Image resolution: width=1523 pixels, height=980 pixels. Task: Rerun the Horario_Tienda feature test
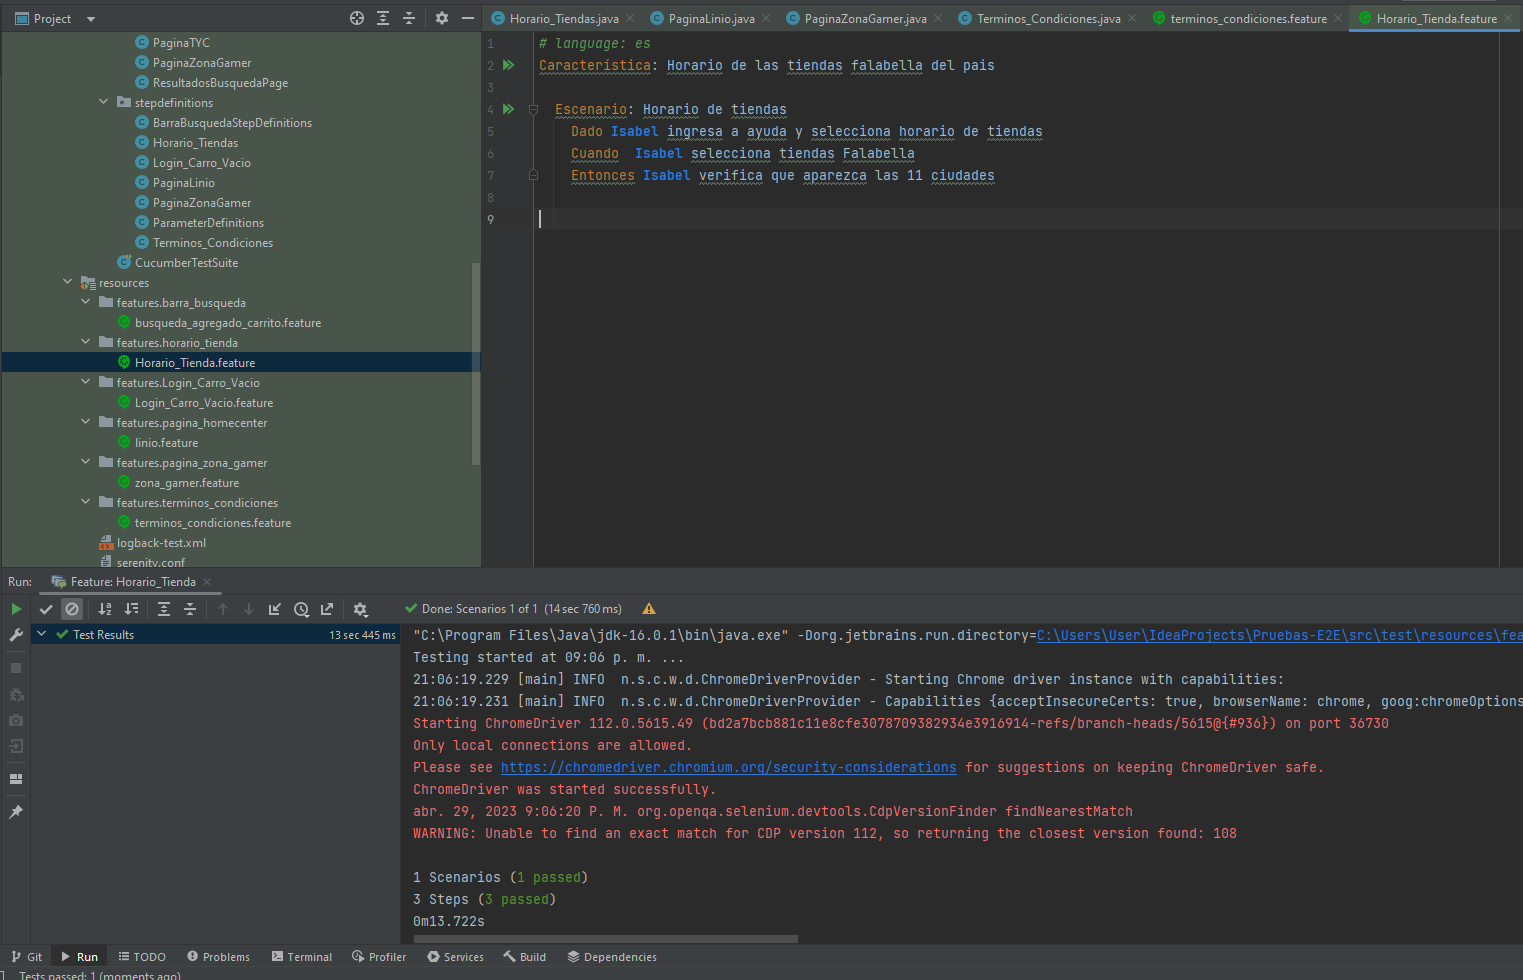pos(16,608)
